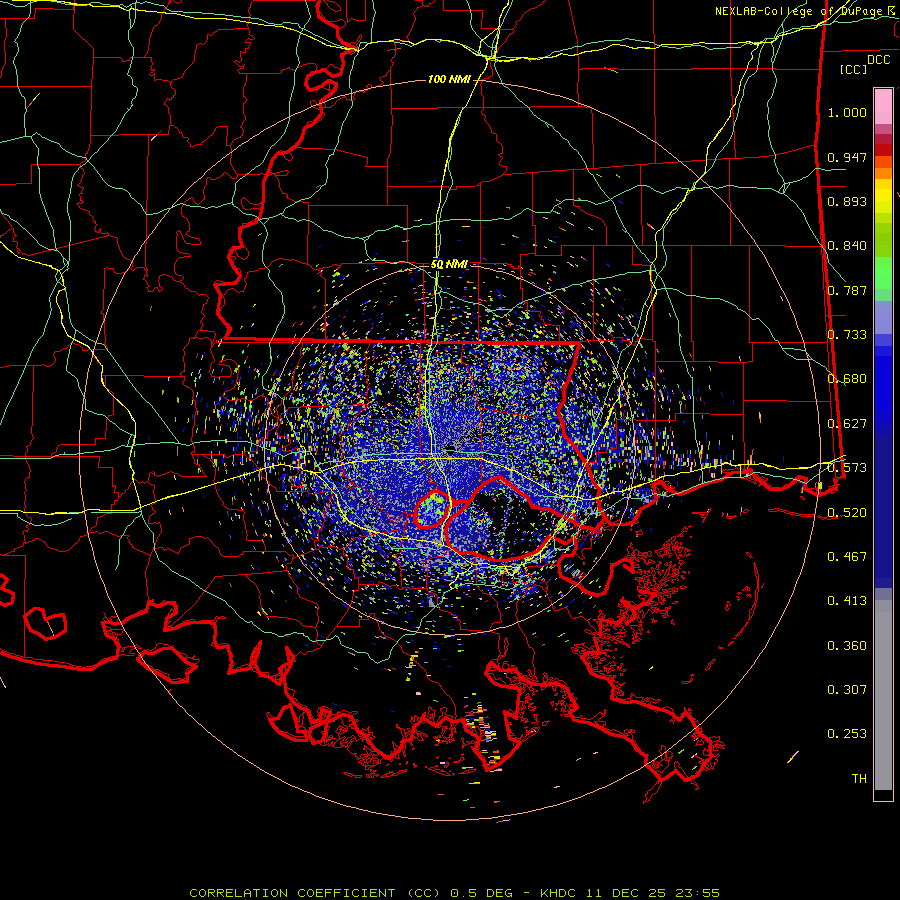Select the 0.947 legend value
900x900 pixels.
point(847,157)
